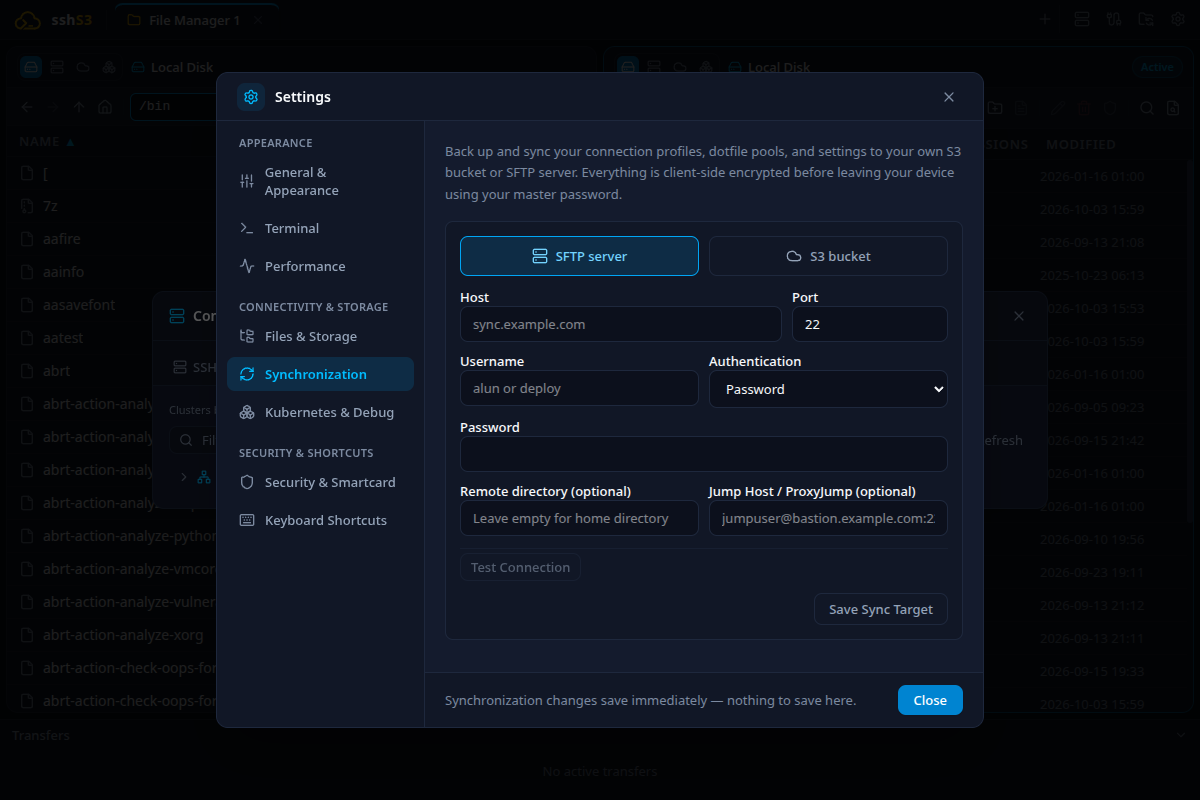
Task: Click the Settings gear icon in dialog header
Action: (x=251, y=97)
